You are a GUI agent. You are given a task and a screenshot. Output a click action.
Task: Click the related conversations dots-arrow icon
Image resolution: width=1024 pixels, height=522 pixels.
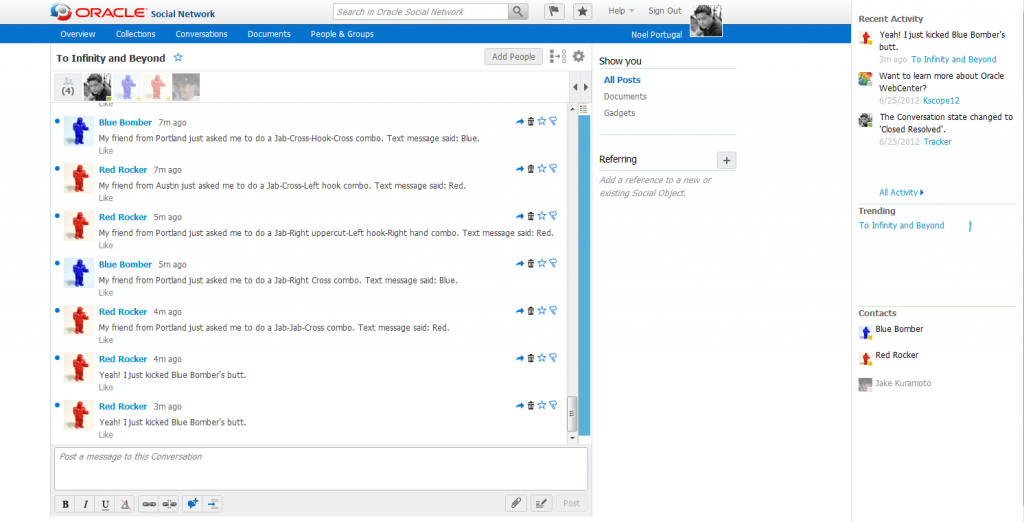[x=558, y=56]
